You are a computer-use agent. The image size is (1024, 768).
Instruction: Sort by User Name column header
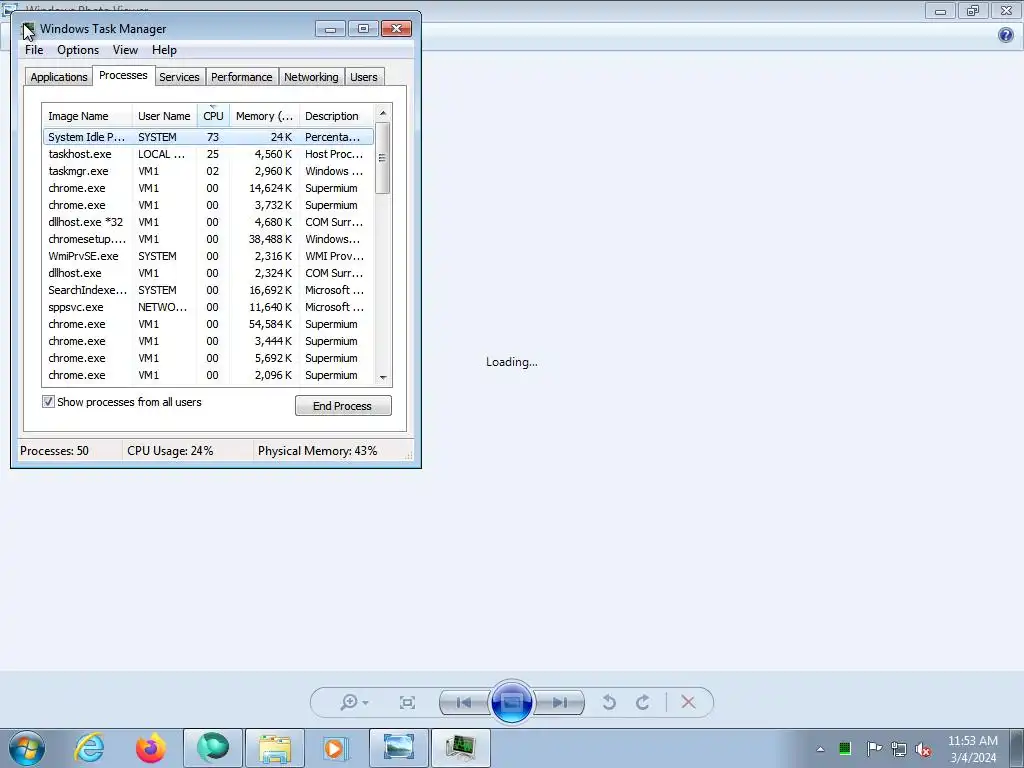point(165,116)
